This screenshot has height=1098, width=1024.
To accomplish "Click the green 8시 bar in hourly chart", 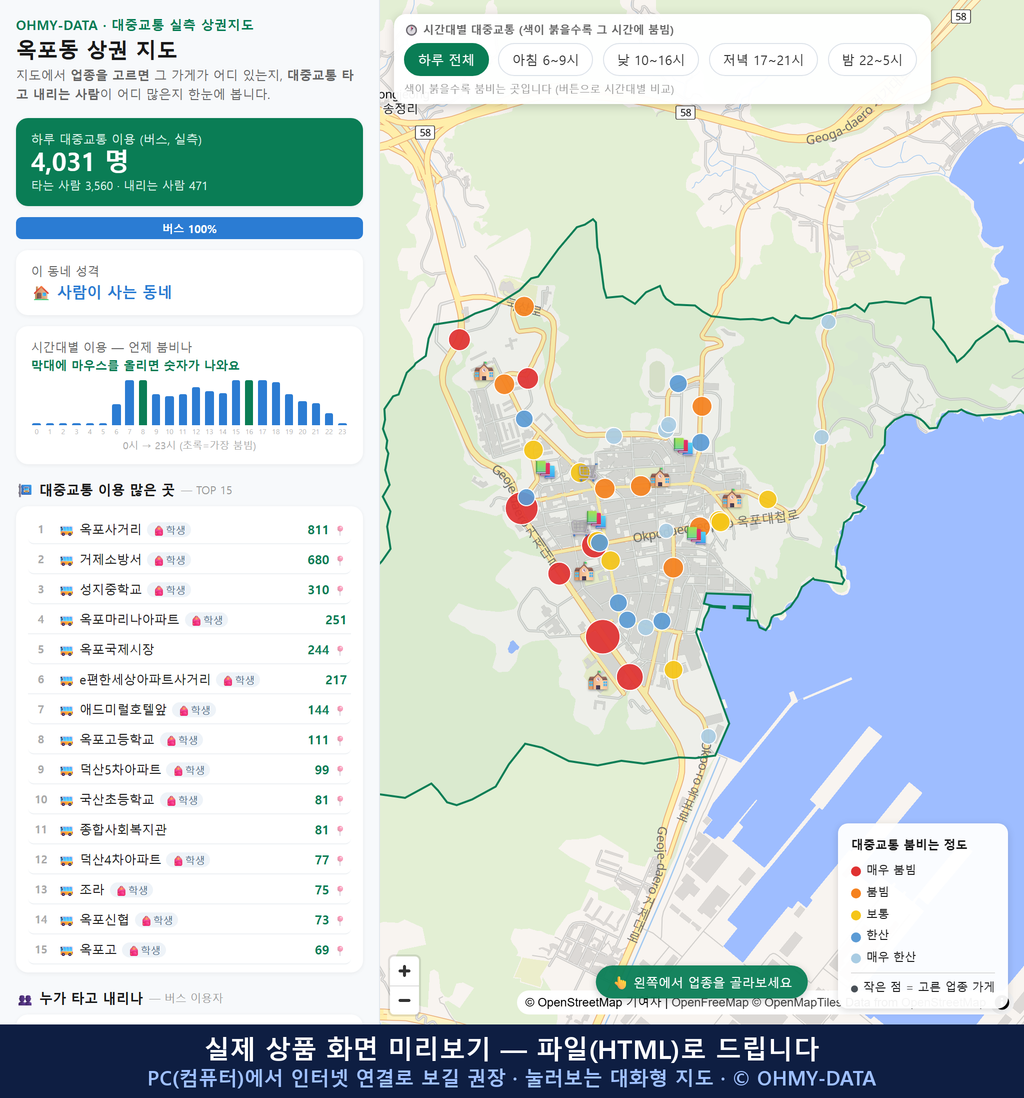I will 143,403.
